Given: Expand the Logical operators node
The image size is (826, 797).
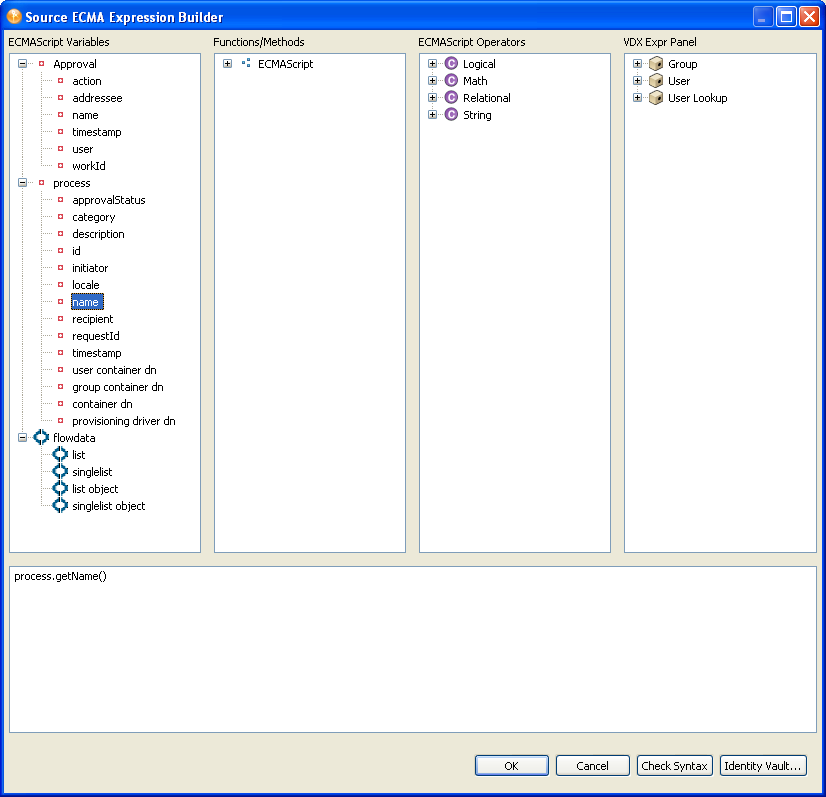Looking at the screenshot, I should 432,64.
